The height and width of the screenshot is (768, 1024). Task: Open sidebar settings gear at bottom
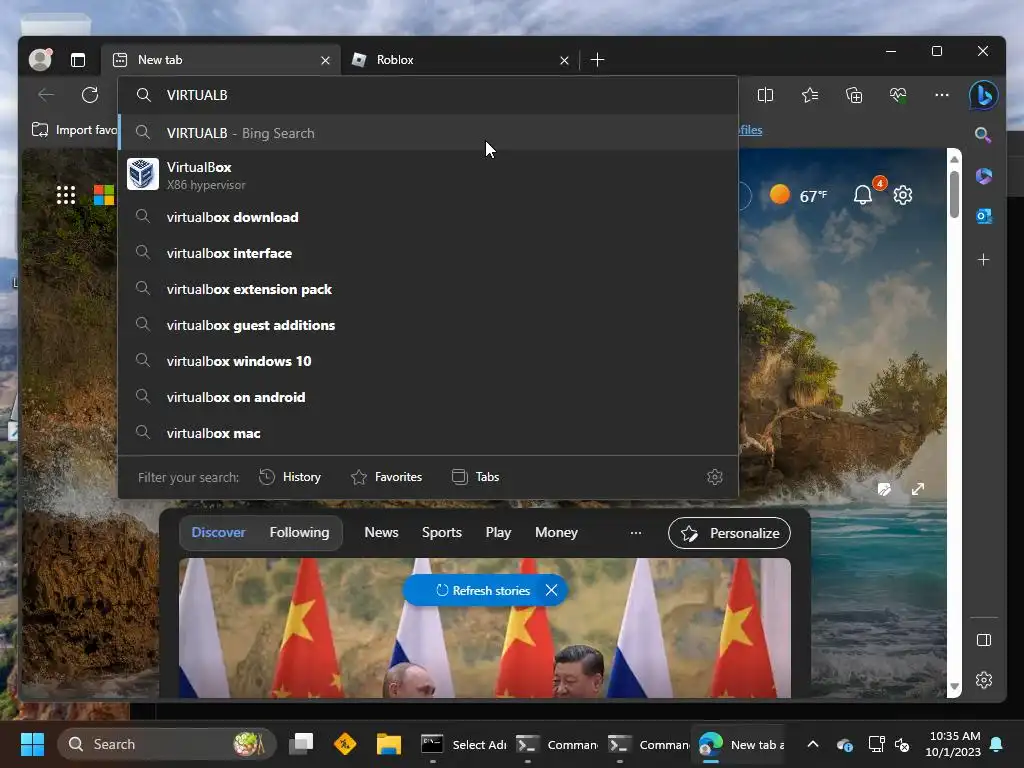point(984,680)
